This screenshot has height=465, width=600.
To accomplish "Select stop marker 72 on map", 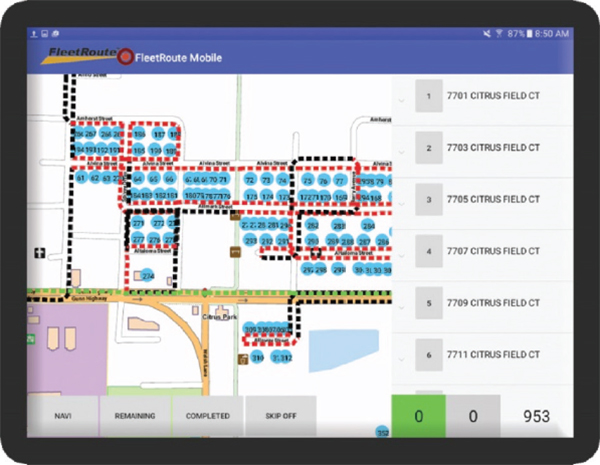I will tap(250, 179).
